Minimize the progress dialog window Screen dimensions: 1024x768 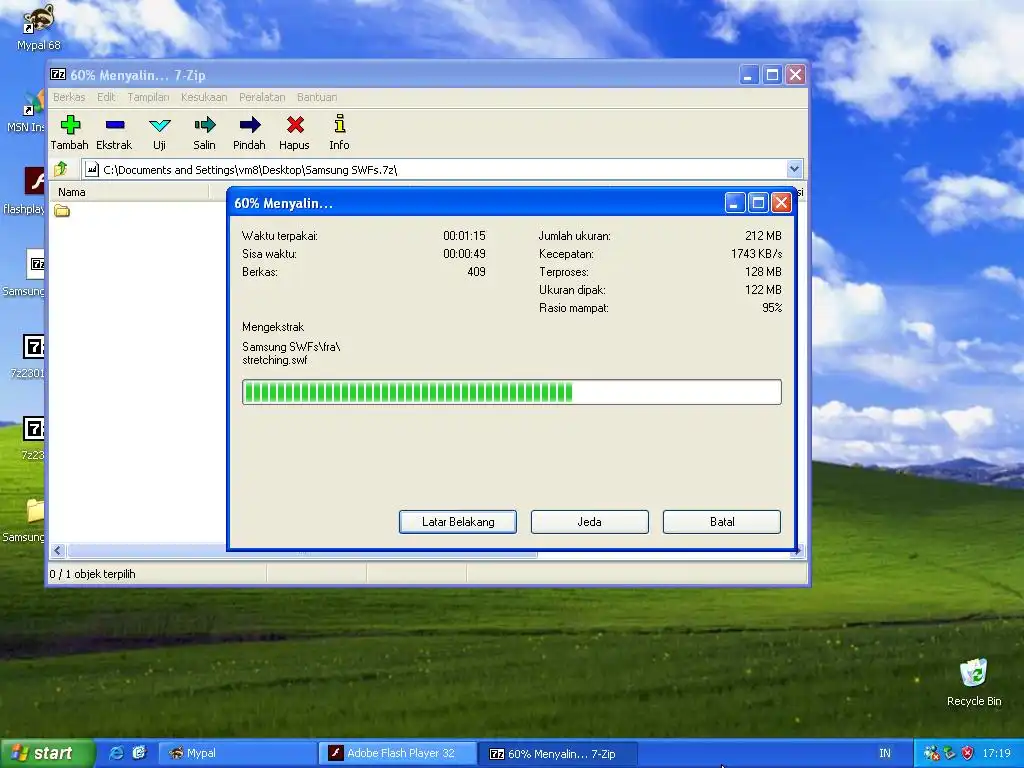pyautogui.click(x=735, y=203)
